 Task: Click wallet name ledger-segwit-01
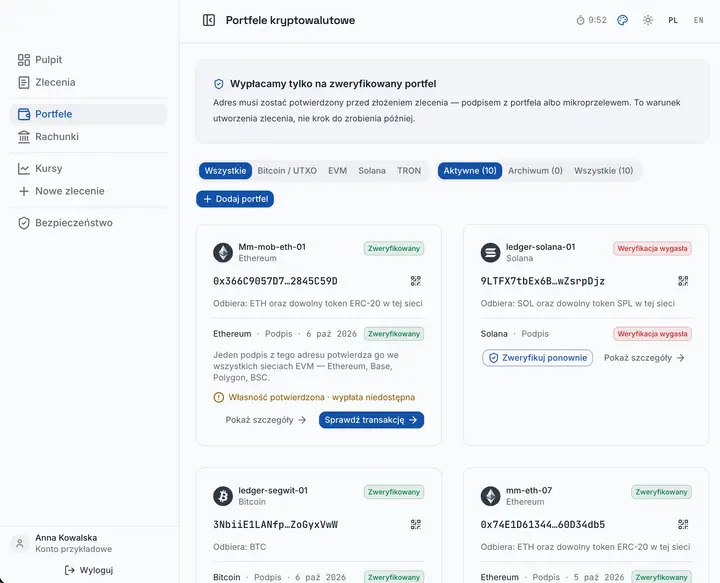click(x=273, y=490)
